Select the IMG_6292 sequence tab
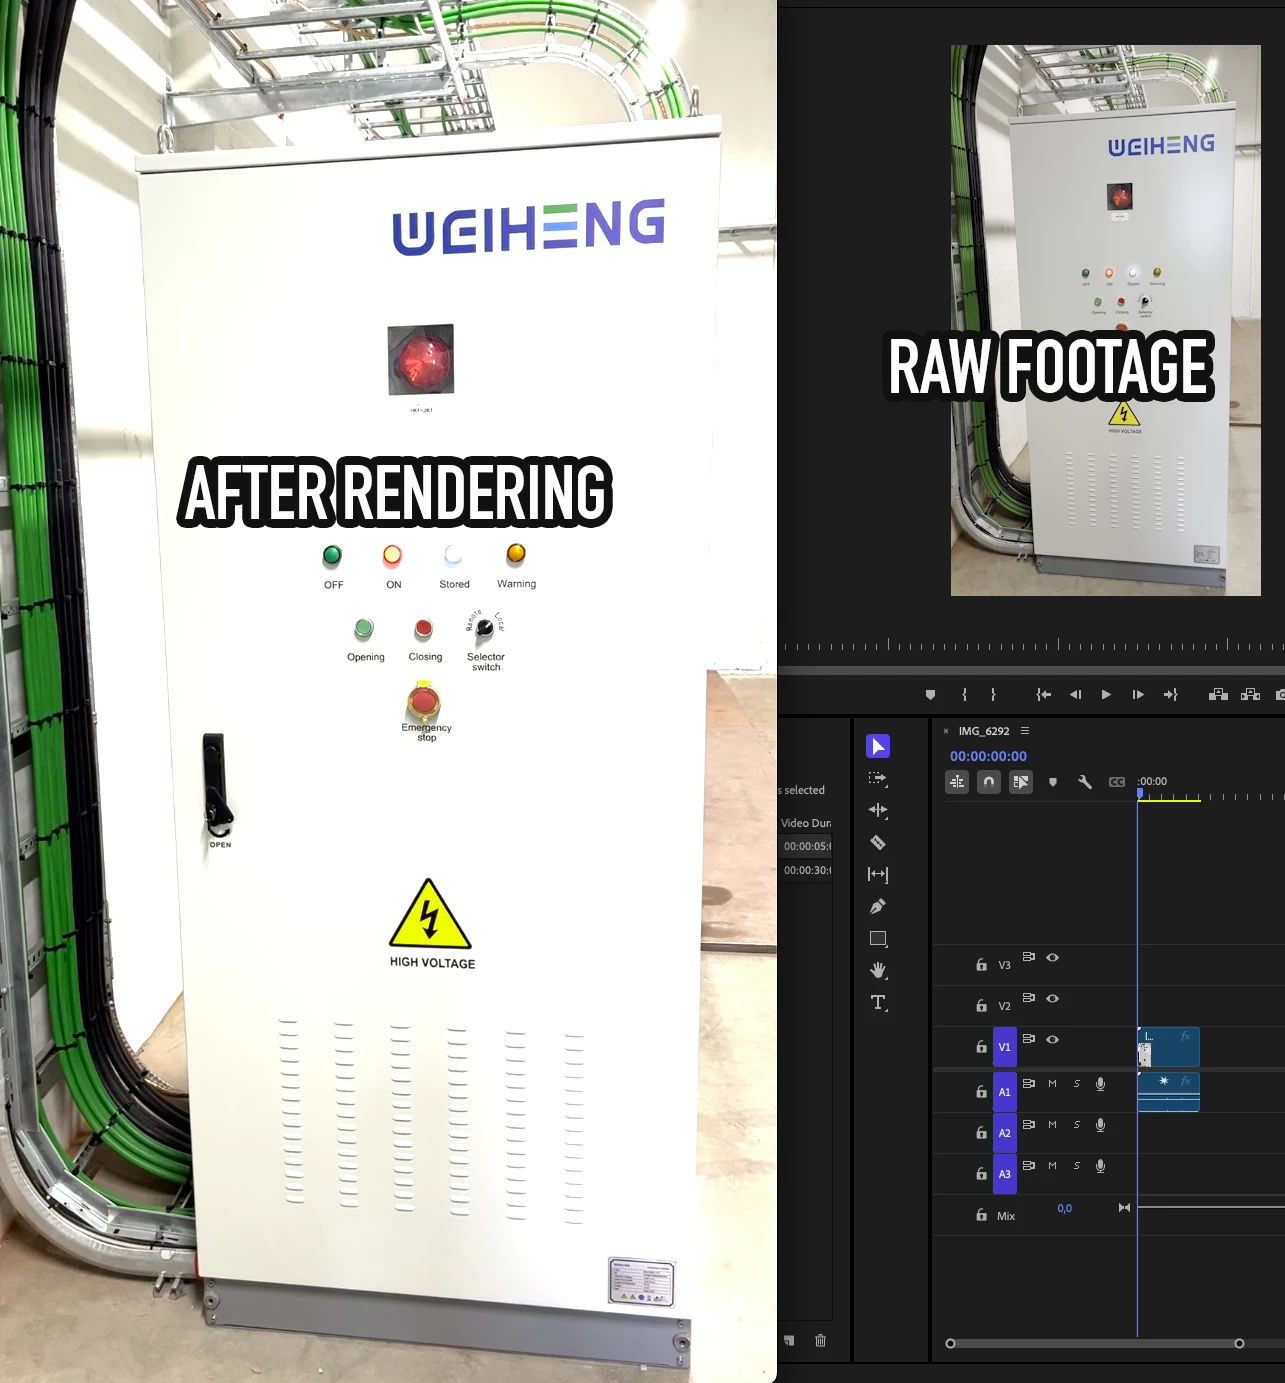 [984, 731]
